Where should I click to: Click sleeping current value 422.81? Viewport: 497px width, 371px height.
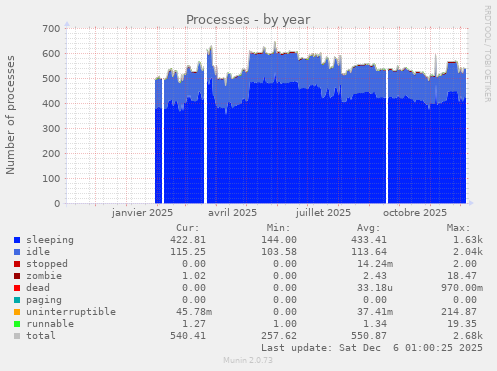point(188,240)
